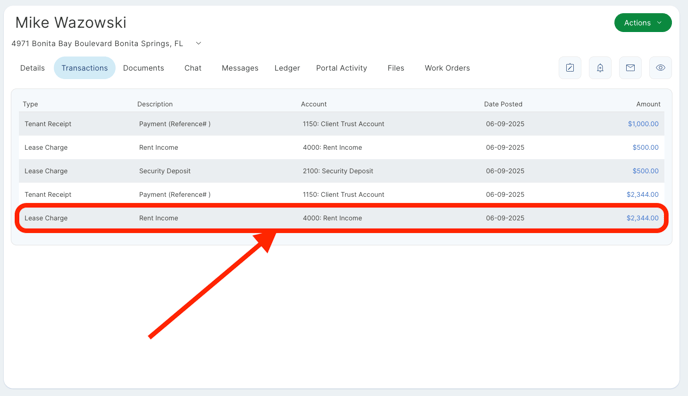This screenshot has height=396, width=688.
Task: Open the green Actions dropdown
Action: [x=642, y=22]
